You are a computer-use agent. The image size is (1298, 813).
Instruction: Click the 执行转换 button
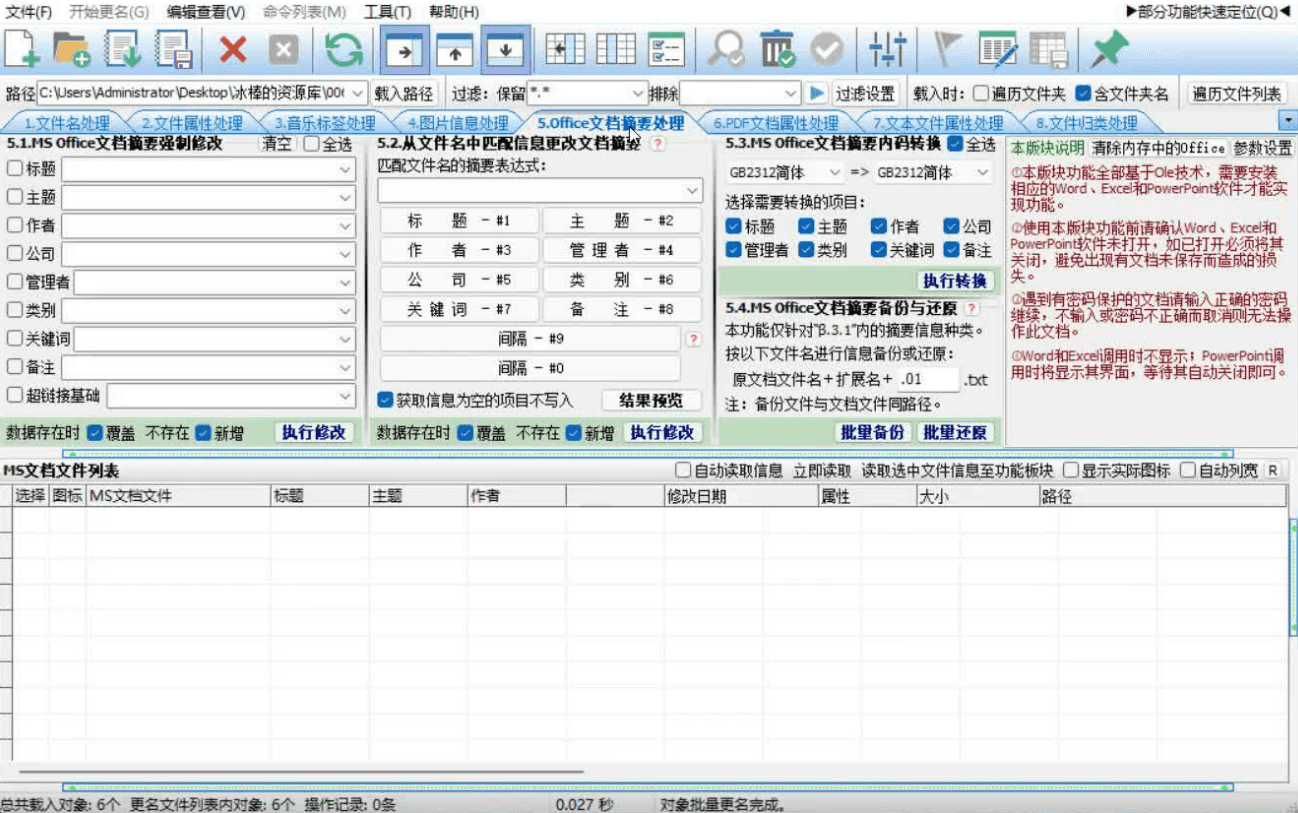pos(954,280)
